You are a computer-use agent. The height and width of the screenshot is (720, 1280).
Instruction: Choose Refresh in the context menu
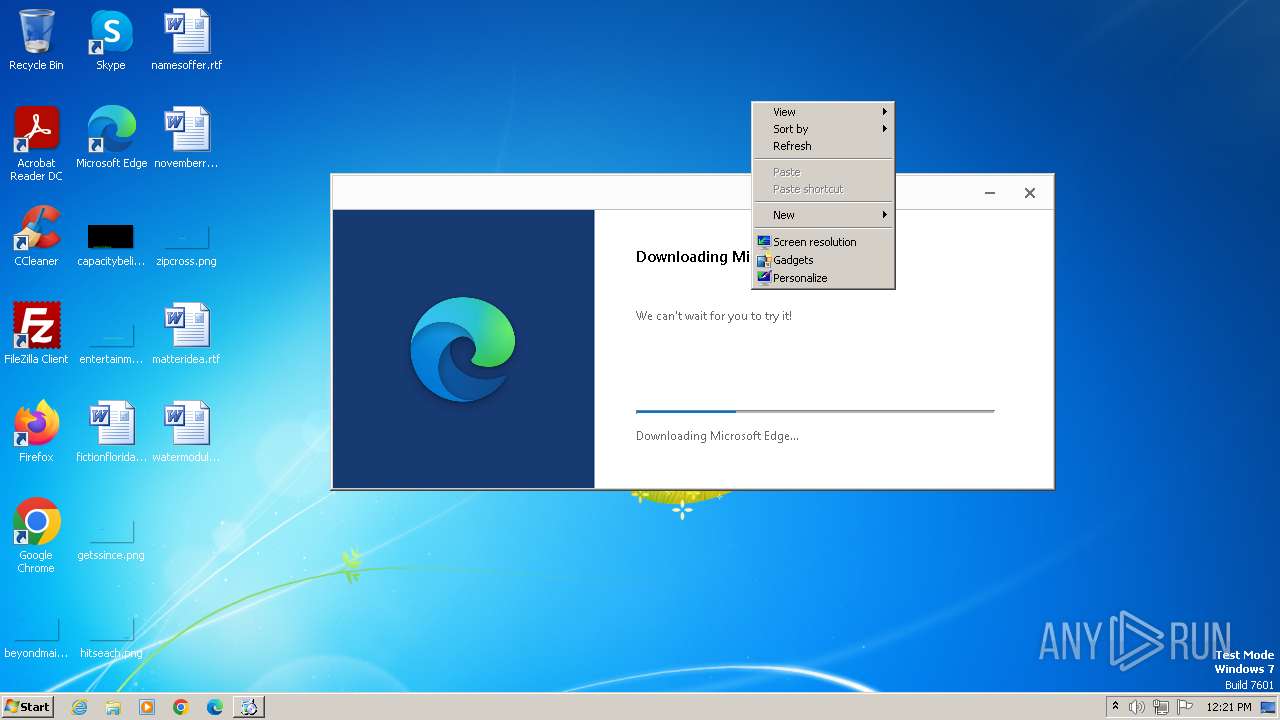pos(823,146)
